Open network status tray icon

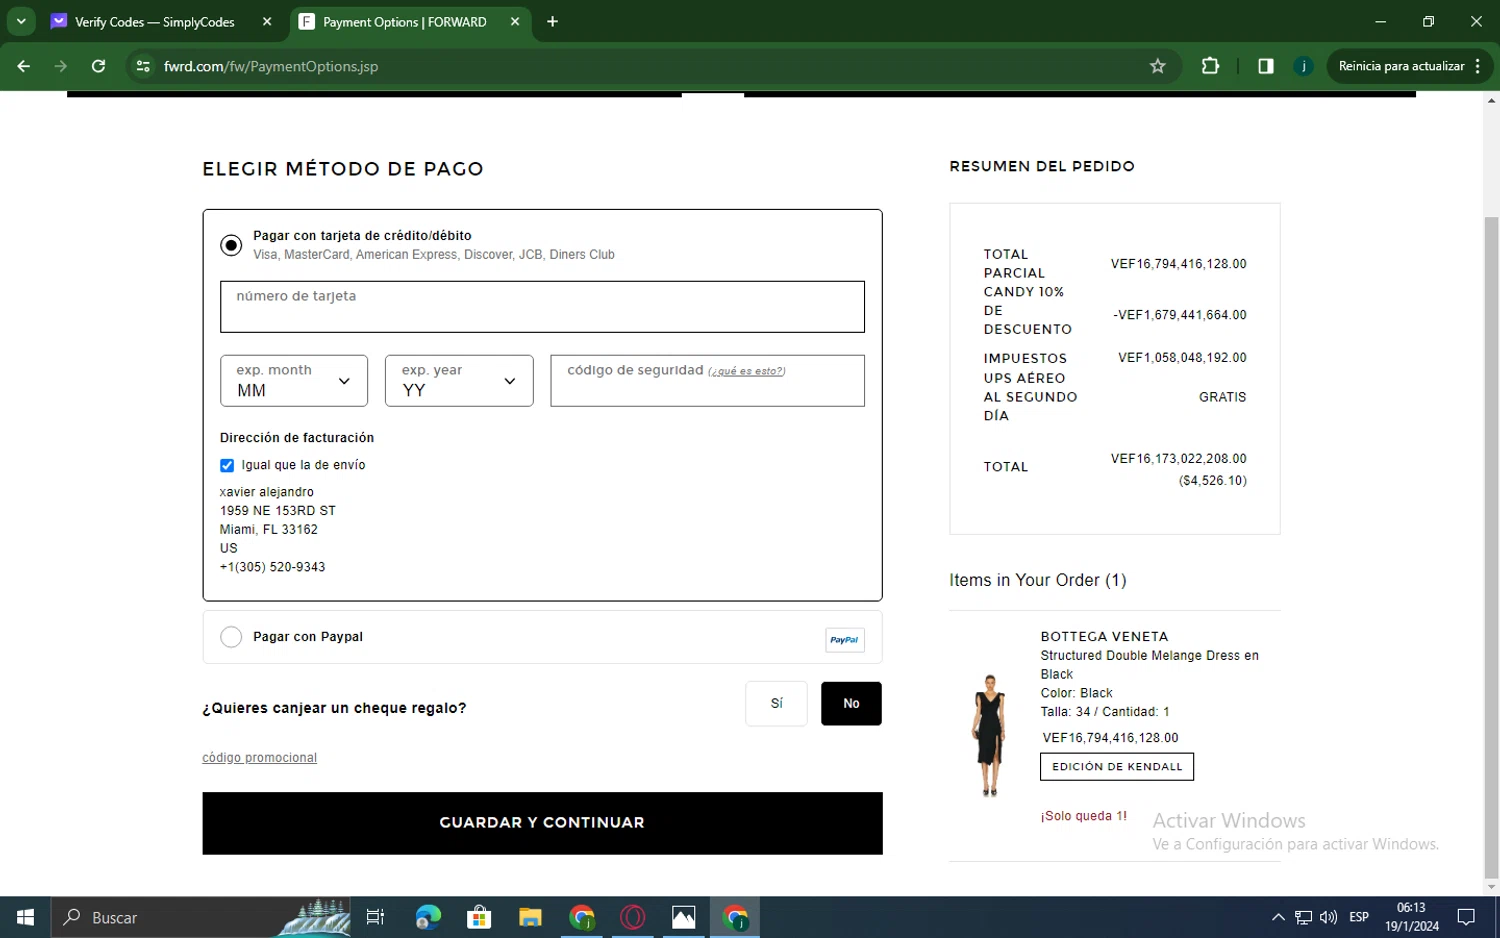coord(1303,917)
